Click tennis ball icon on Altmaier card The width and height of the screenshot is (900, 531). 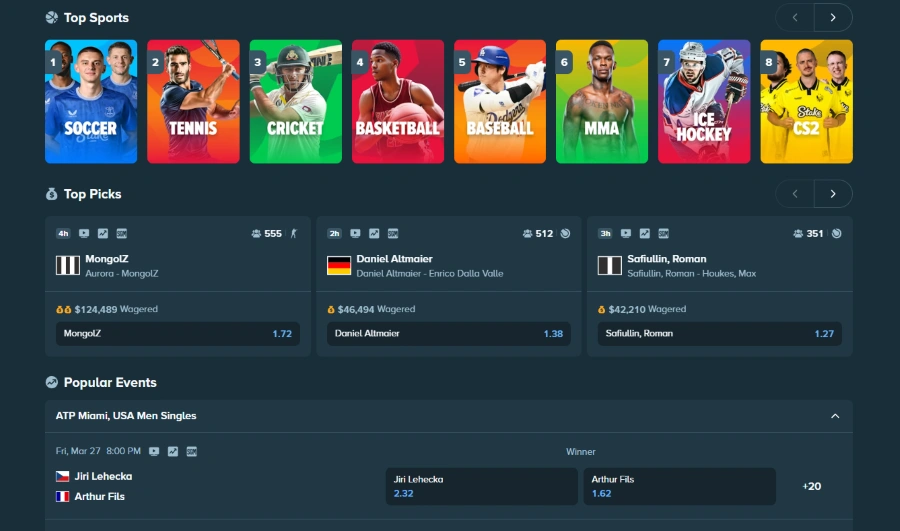(565, 234)
